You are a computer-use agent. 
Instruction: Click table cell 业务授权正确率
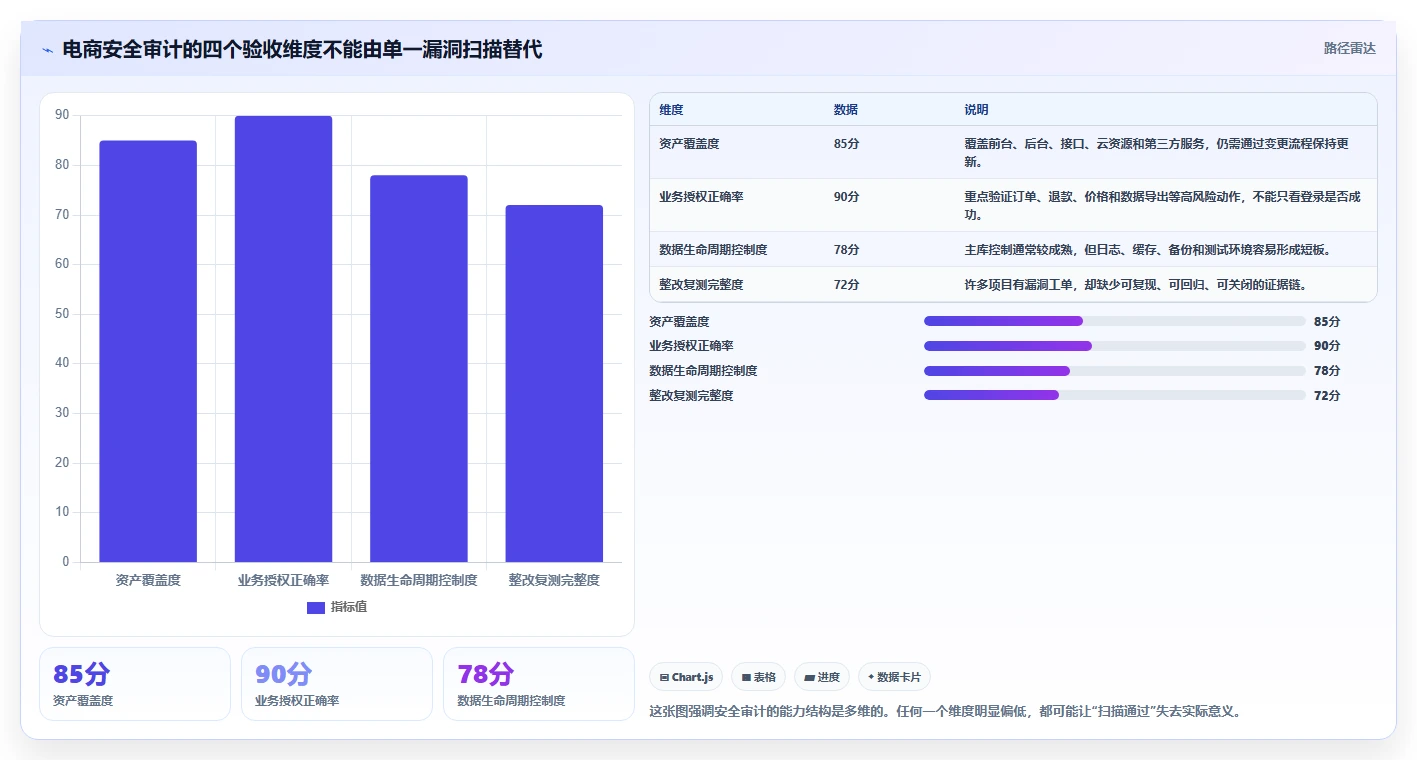(x=701, y=197)
